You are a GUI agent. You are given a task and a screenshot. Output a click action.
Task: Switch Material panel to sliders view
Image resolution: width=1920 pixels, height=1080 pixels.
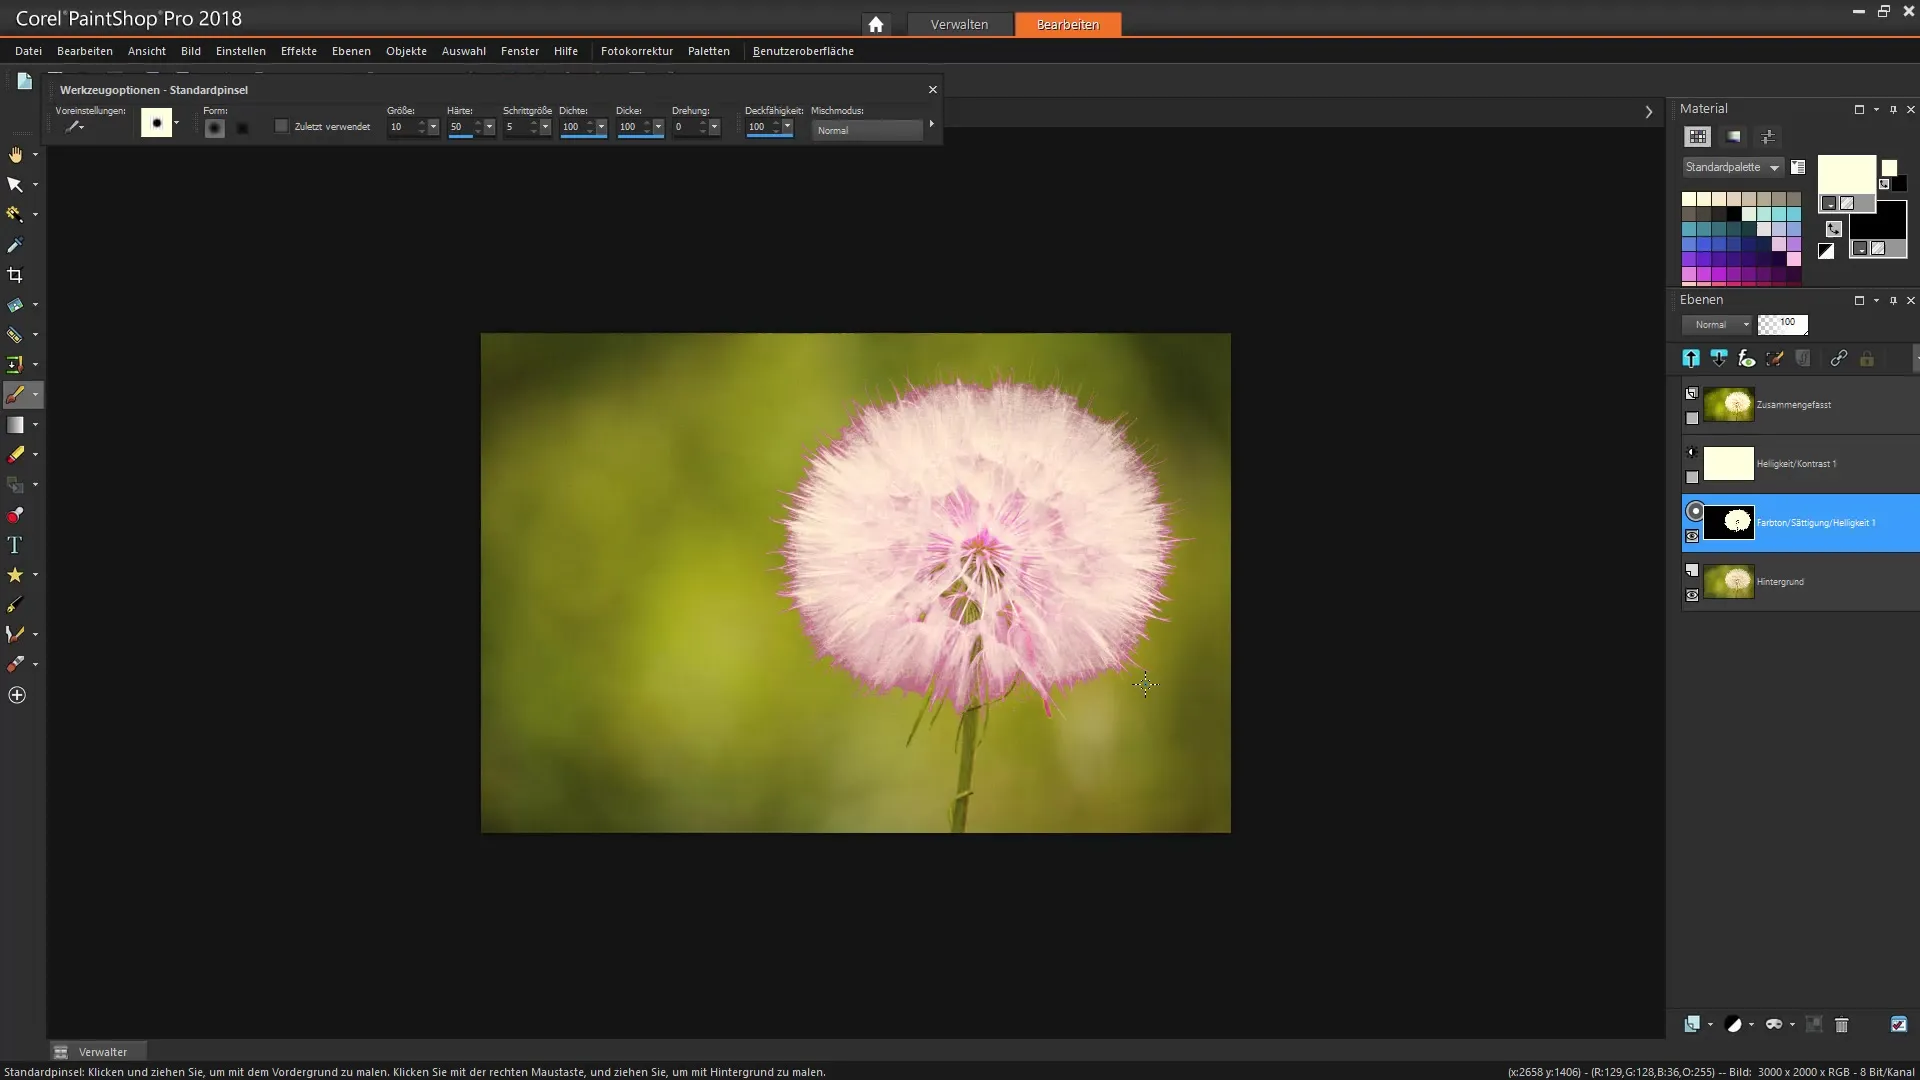(1768, 137)
